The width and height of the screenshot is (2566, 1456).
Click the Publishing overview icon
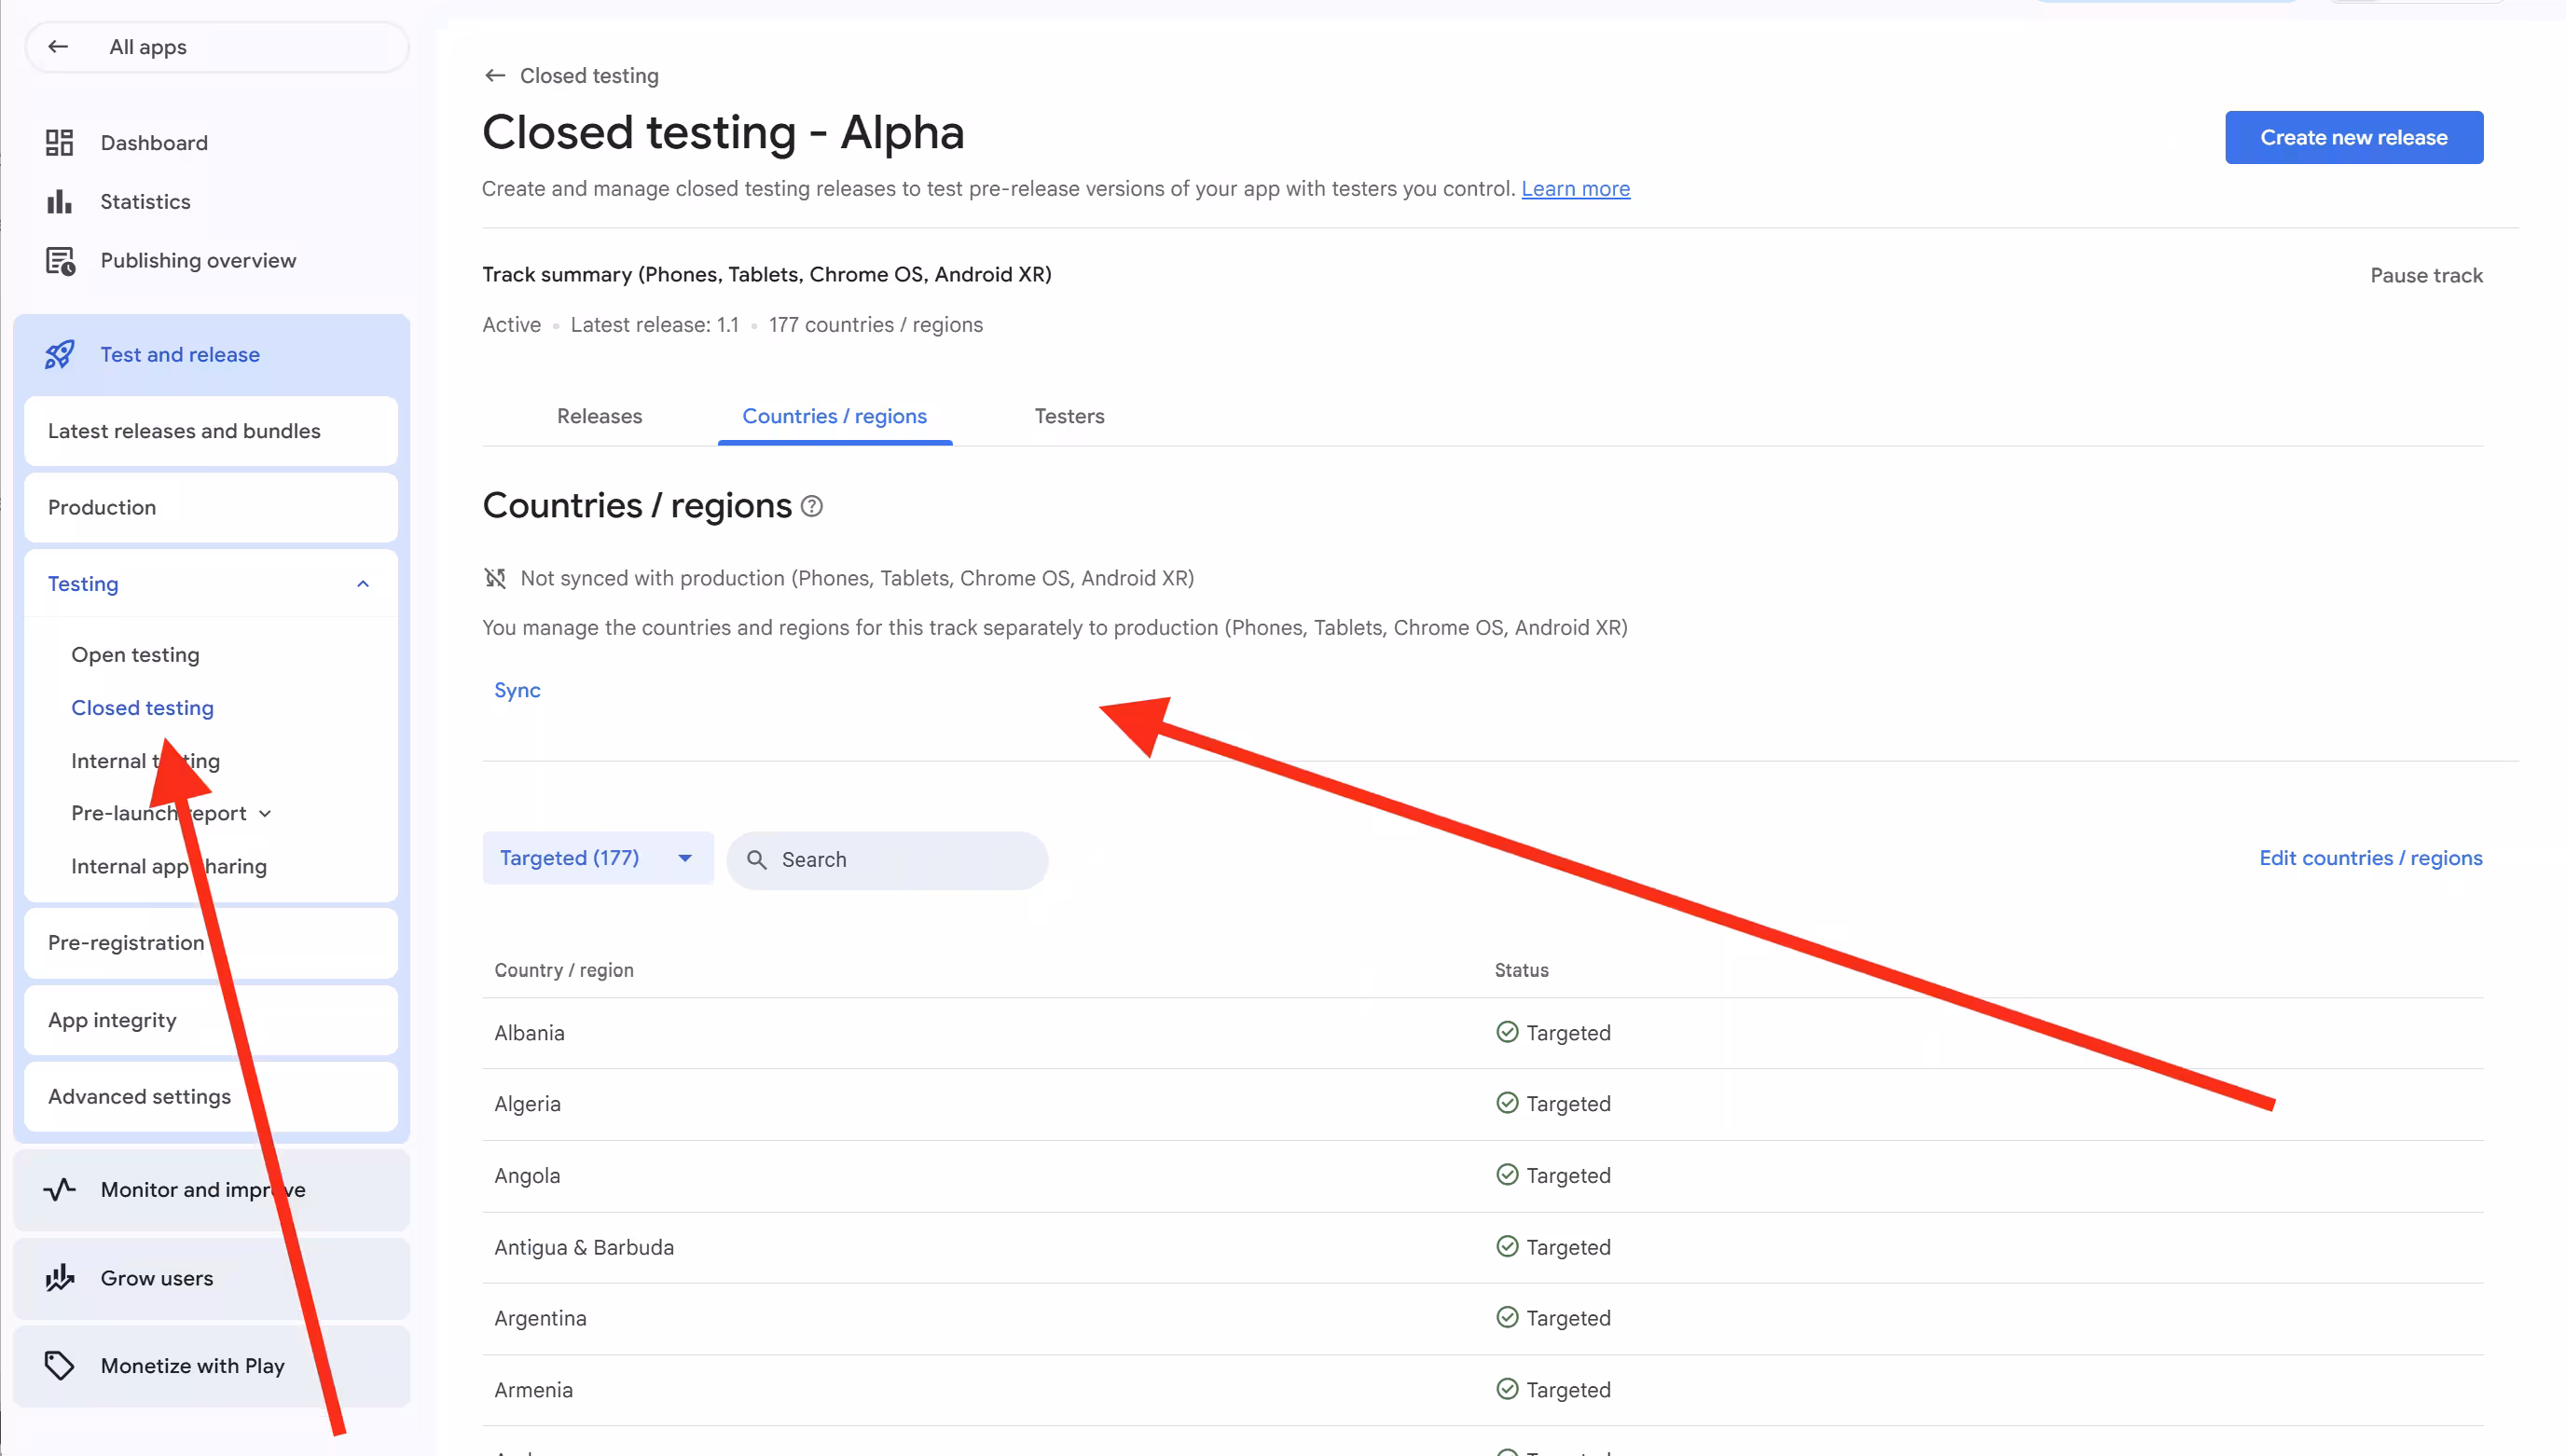point(60,261)
